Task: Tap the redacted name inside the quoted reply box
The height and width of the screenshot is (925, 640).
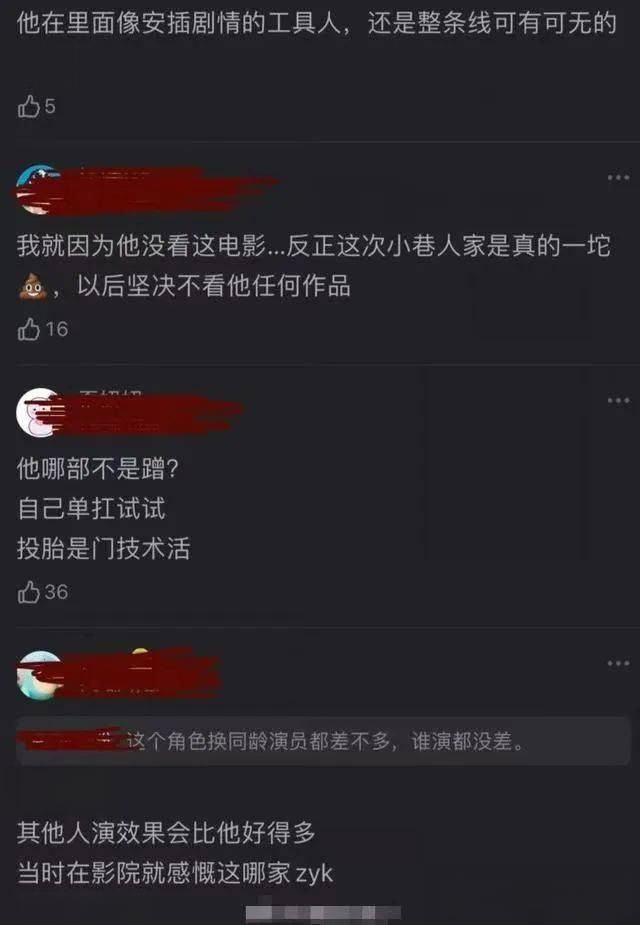Action: 72,740
